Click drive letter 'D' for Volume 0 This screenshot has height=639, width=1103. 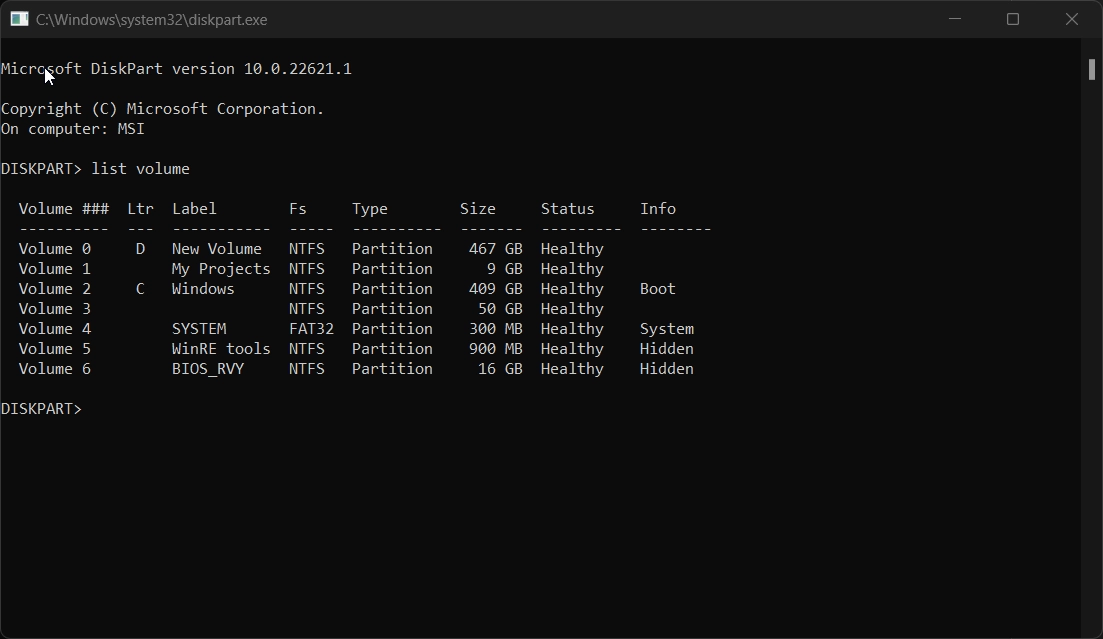140,249
